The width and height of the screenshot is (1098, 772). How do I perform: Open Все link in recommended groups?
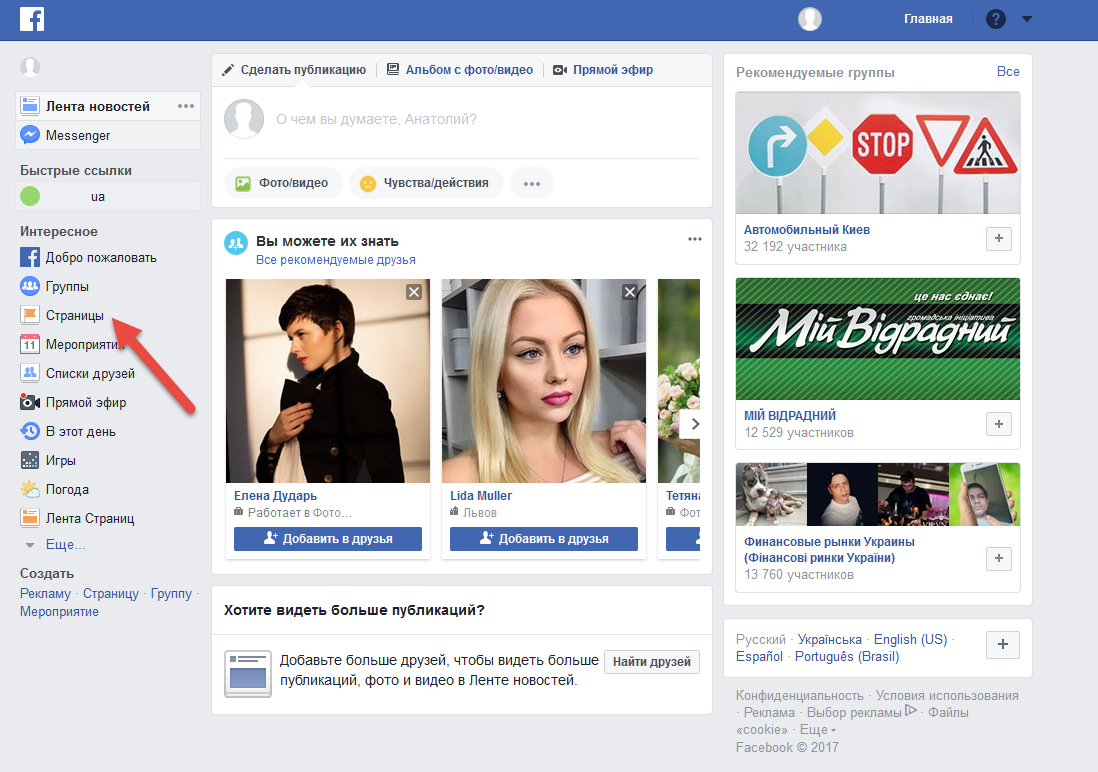point(1008,71)
